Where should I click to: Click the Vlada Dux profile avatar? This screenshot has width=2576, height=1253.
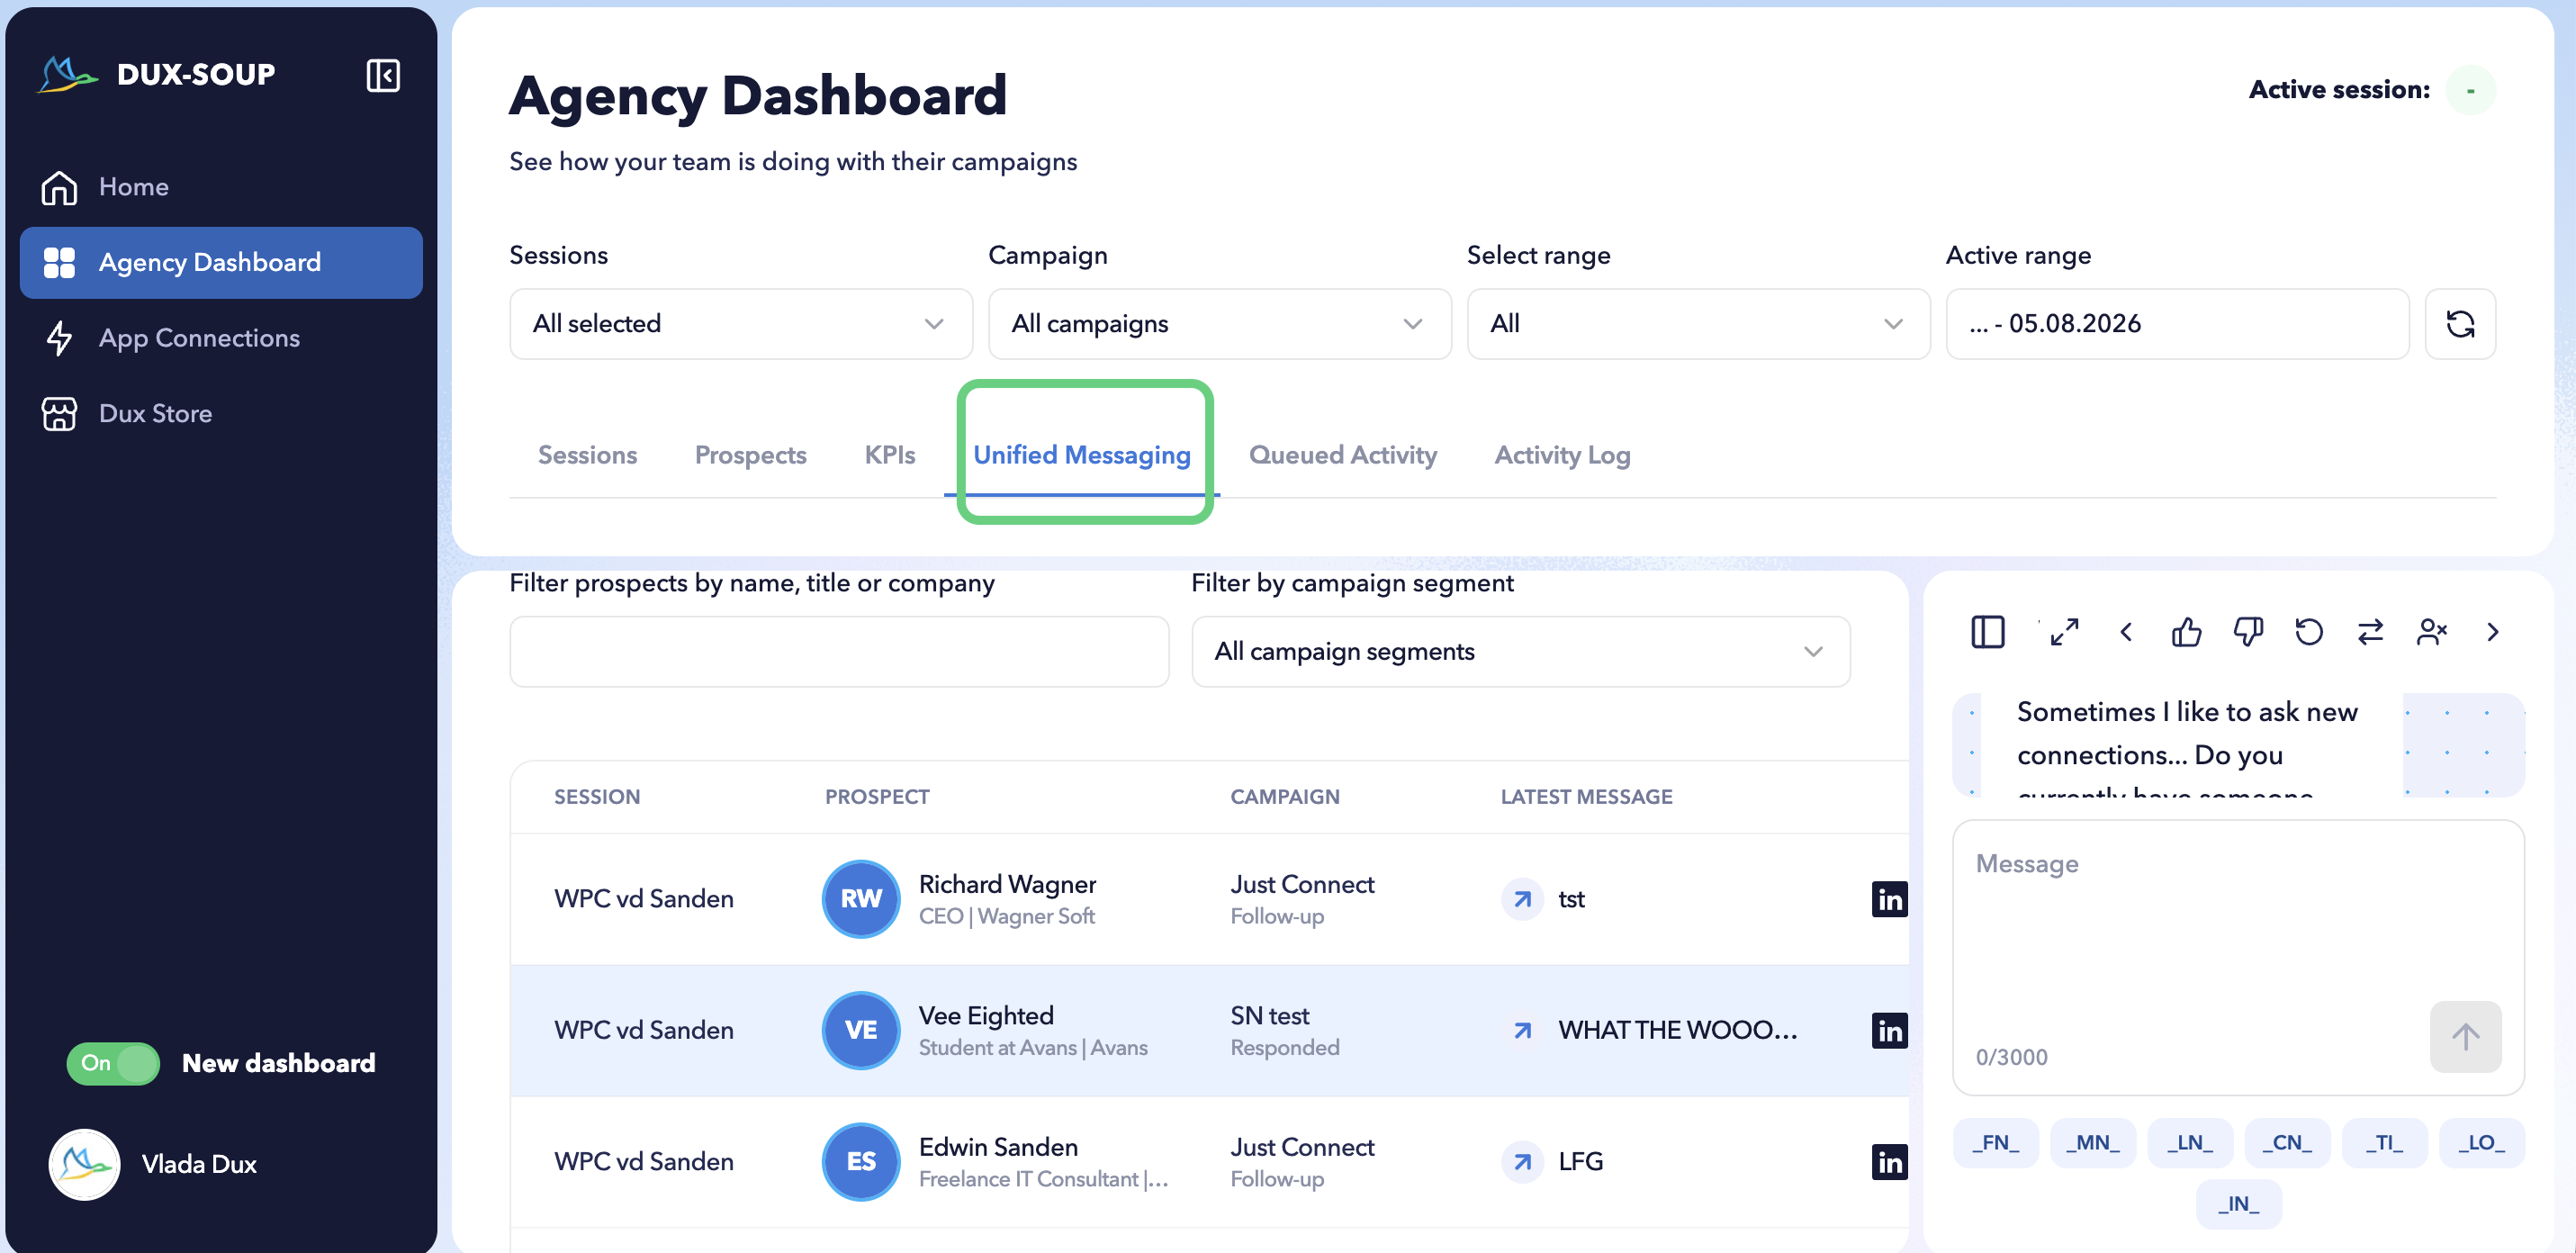(84, 1164)
